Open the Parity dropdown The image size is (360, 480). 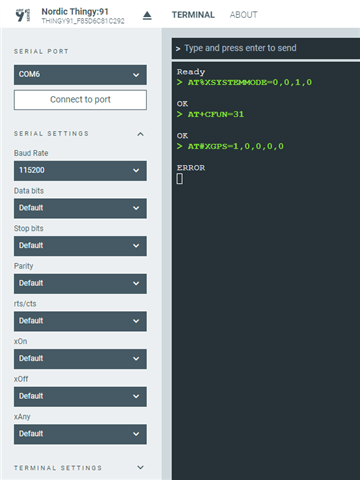coord(80,284)
